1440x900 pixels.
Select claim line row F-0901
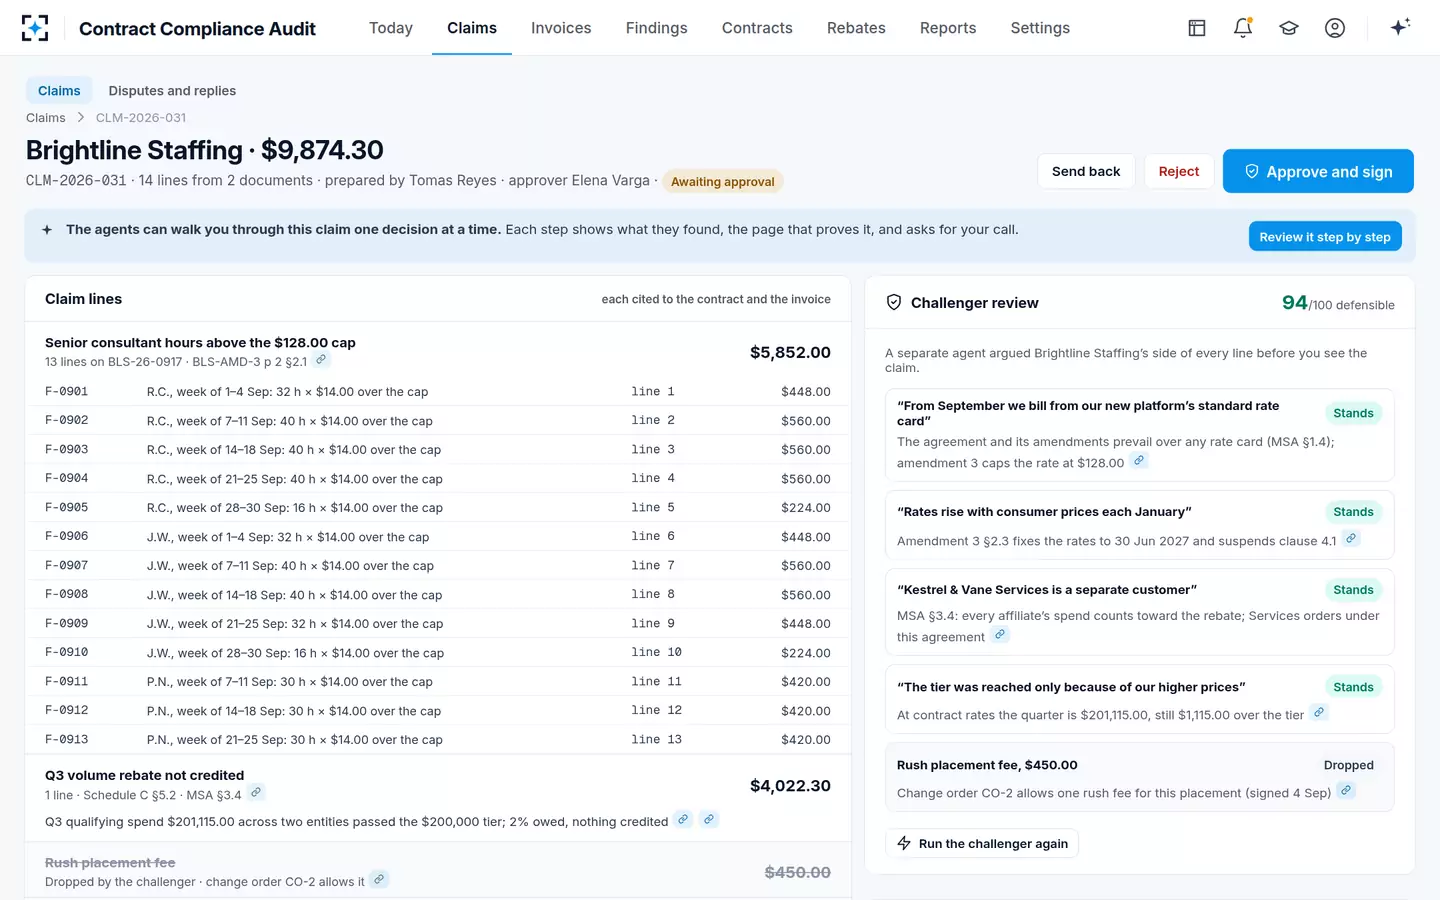pos(438,392)
